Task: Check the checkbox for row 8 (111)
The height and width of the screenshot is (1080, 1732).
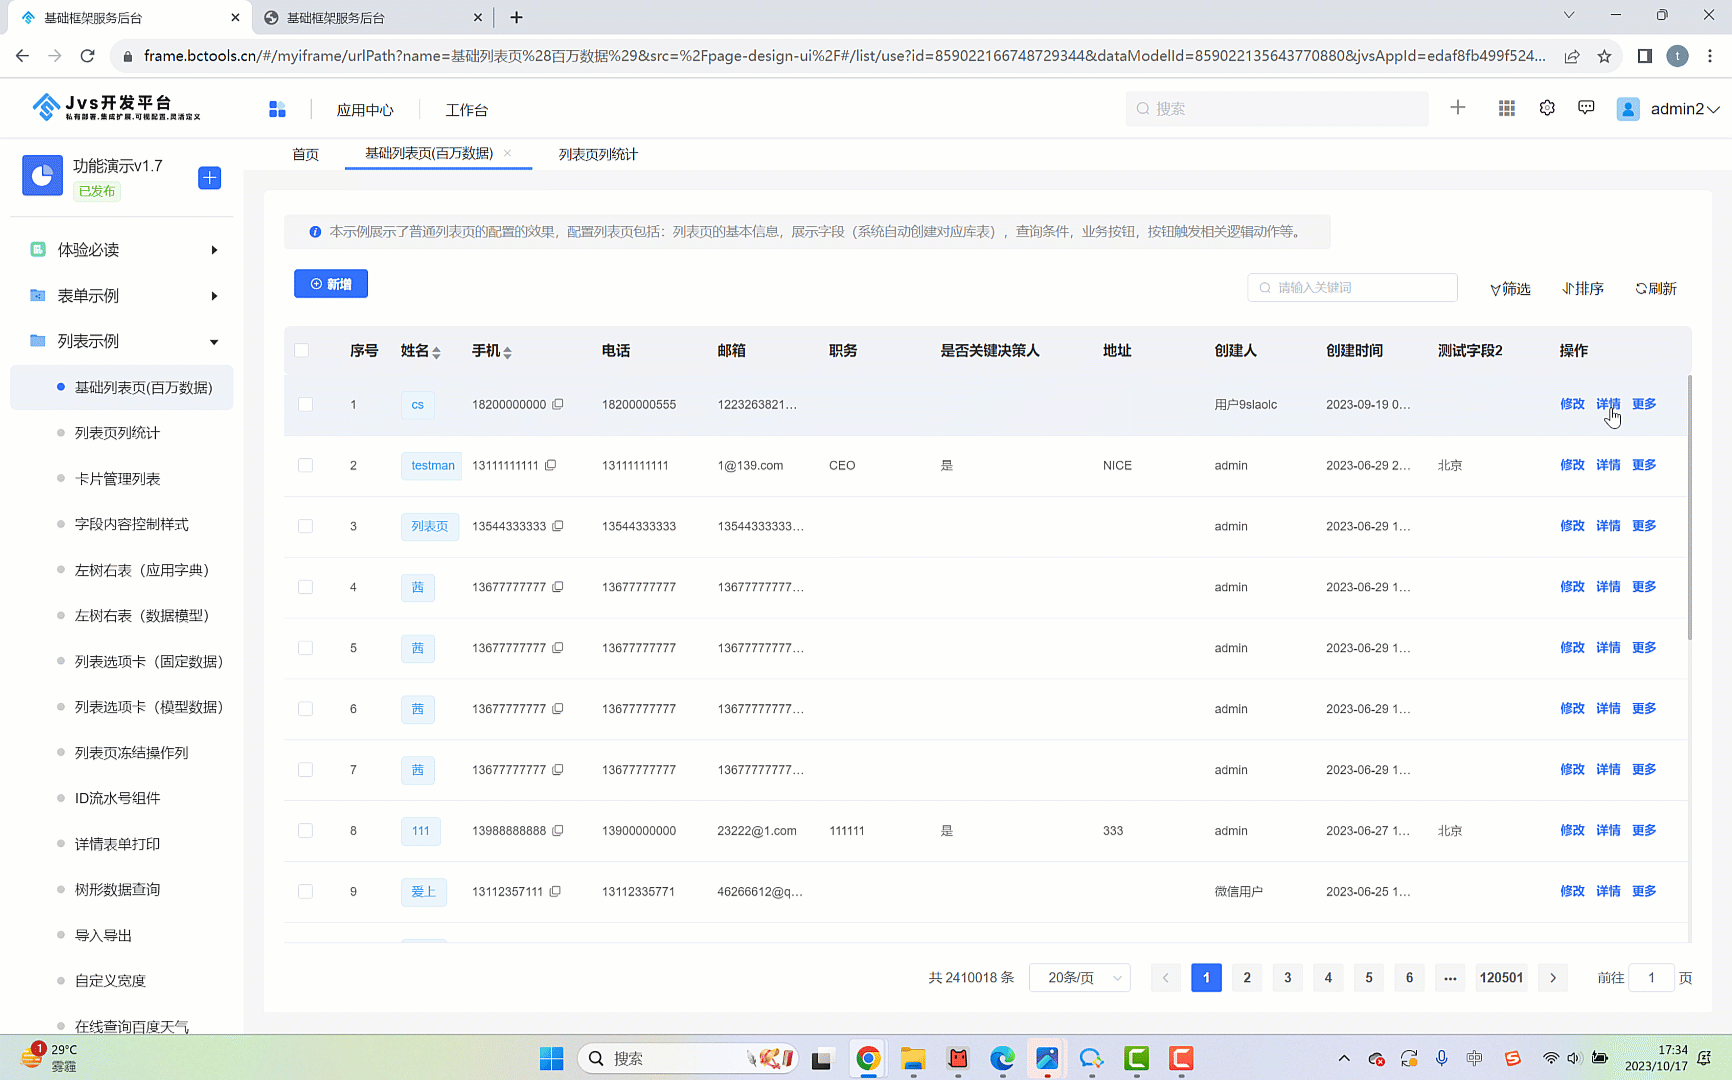Action: point(306,831)
